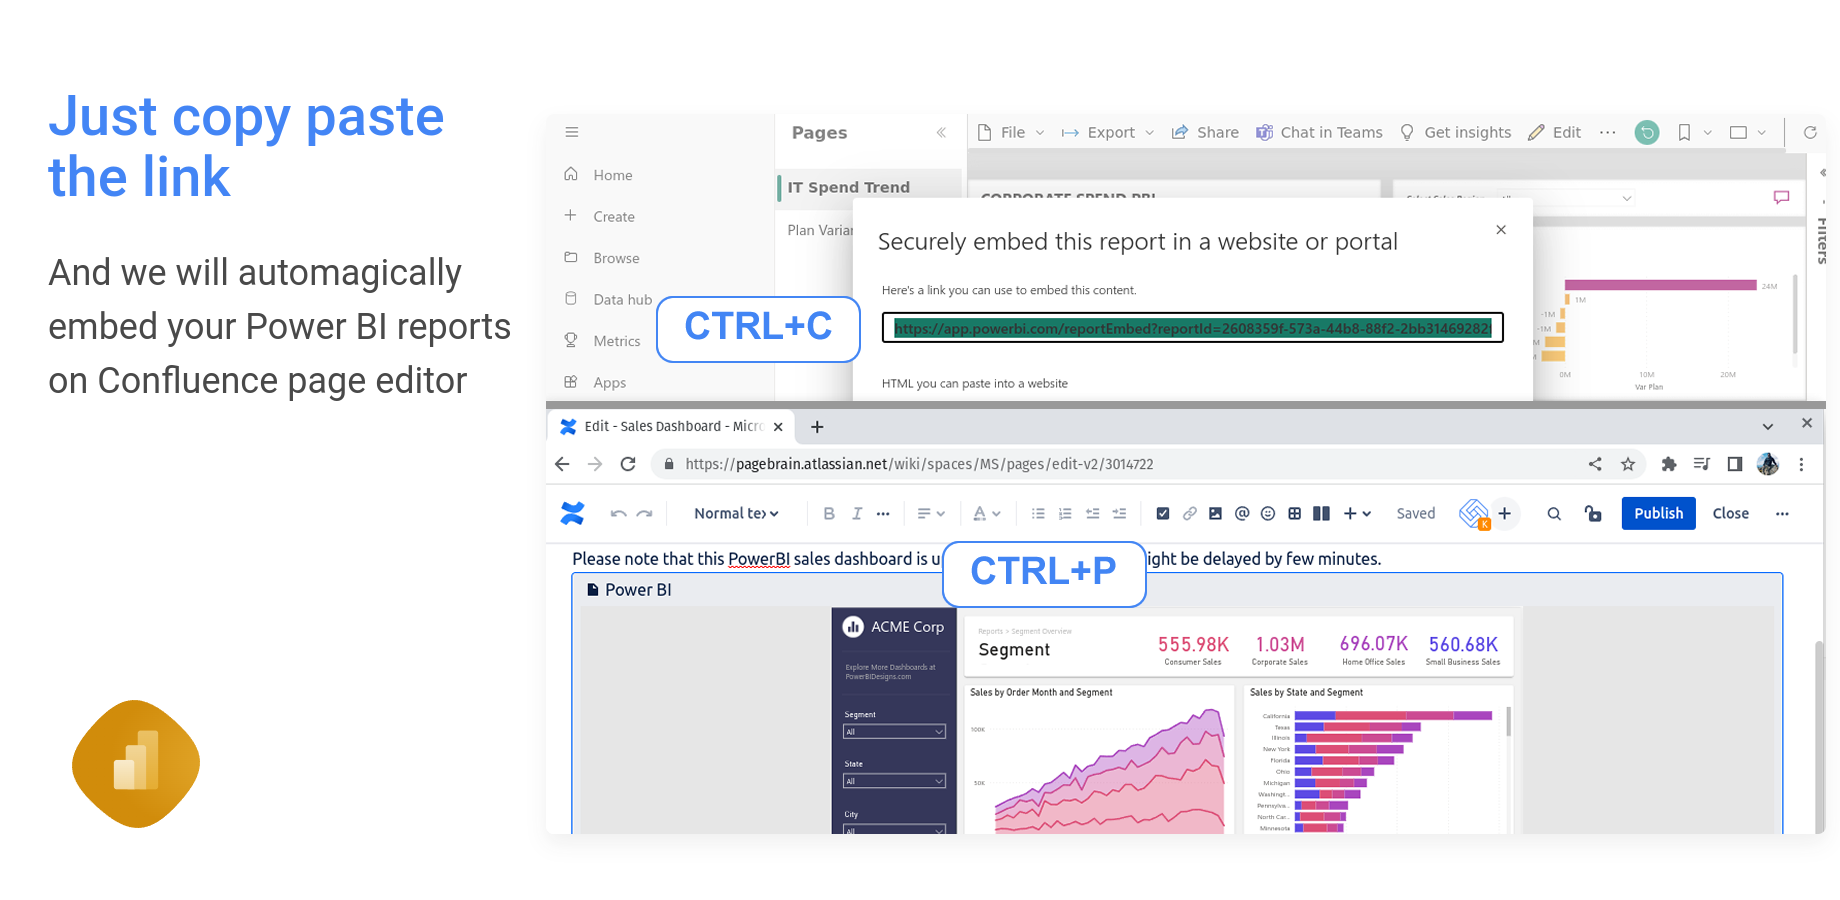
Task: Close the Edit - Sales Dashboard browser tab
Action: 778,427
